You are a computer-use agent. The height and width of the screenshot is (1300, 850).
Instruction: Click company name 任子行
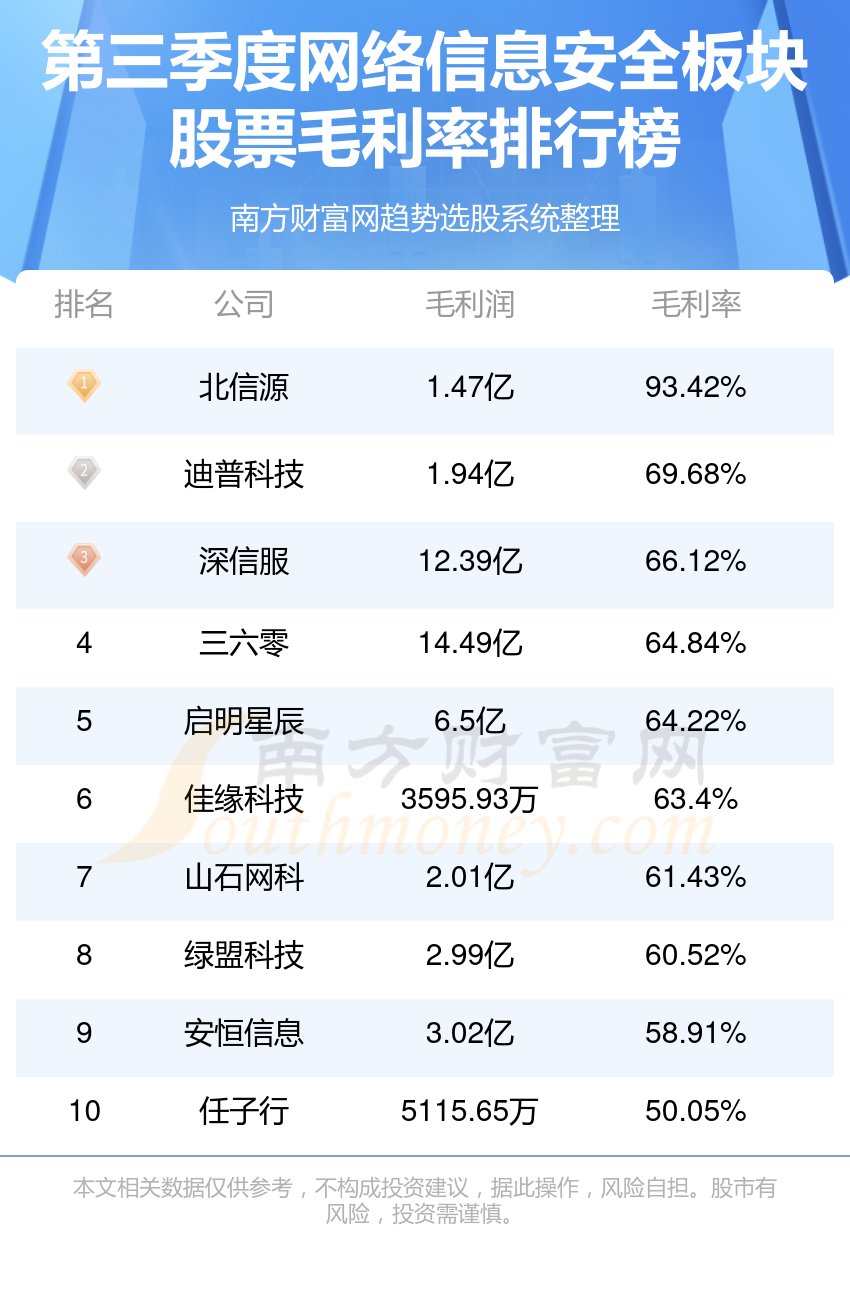click(244, 1111)
